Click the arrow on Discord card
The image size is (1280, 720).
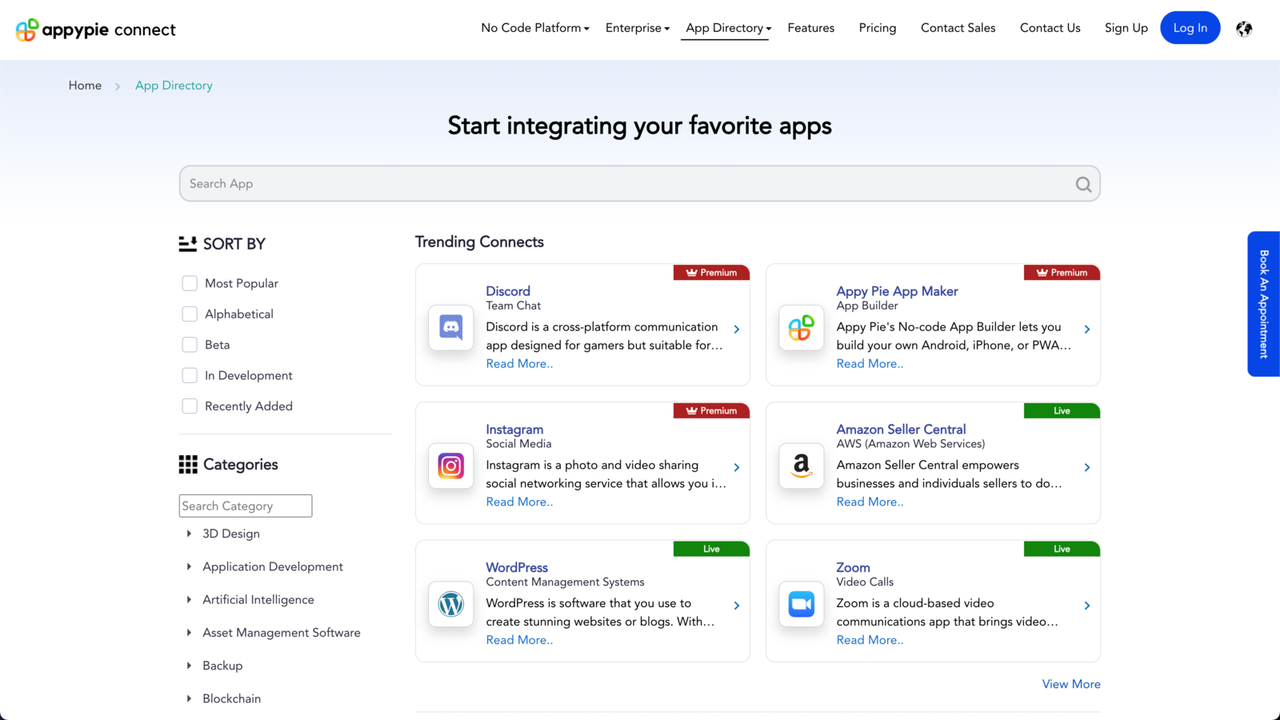[737, 329]
